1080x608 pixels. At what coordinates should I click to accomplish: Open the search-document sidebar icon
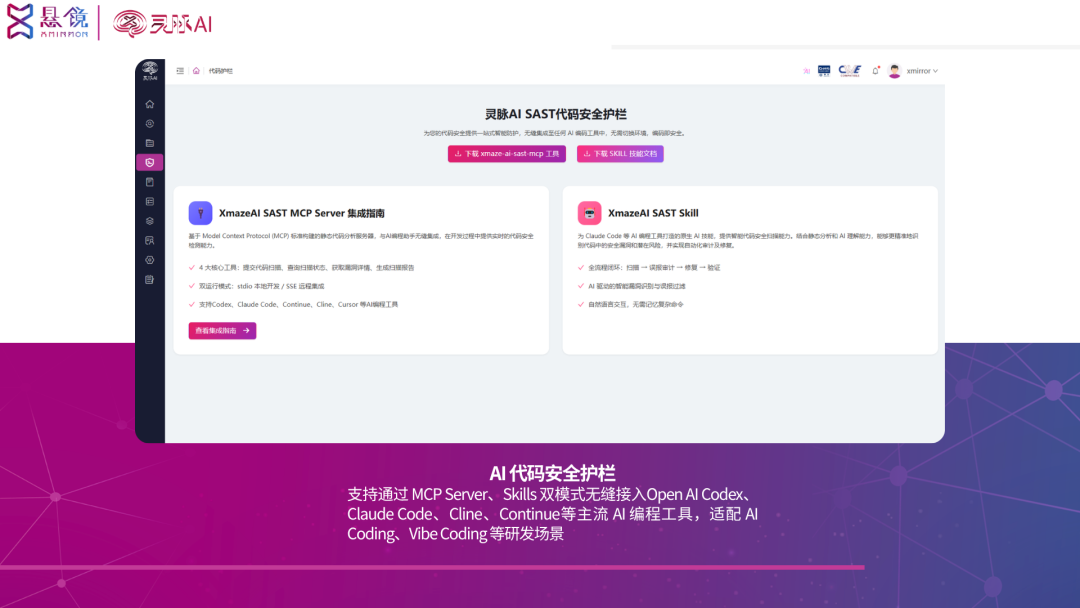point(149,241)
